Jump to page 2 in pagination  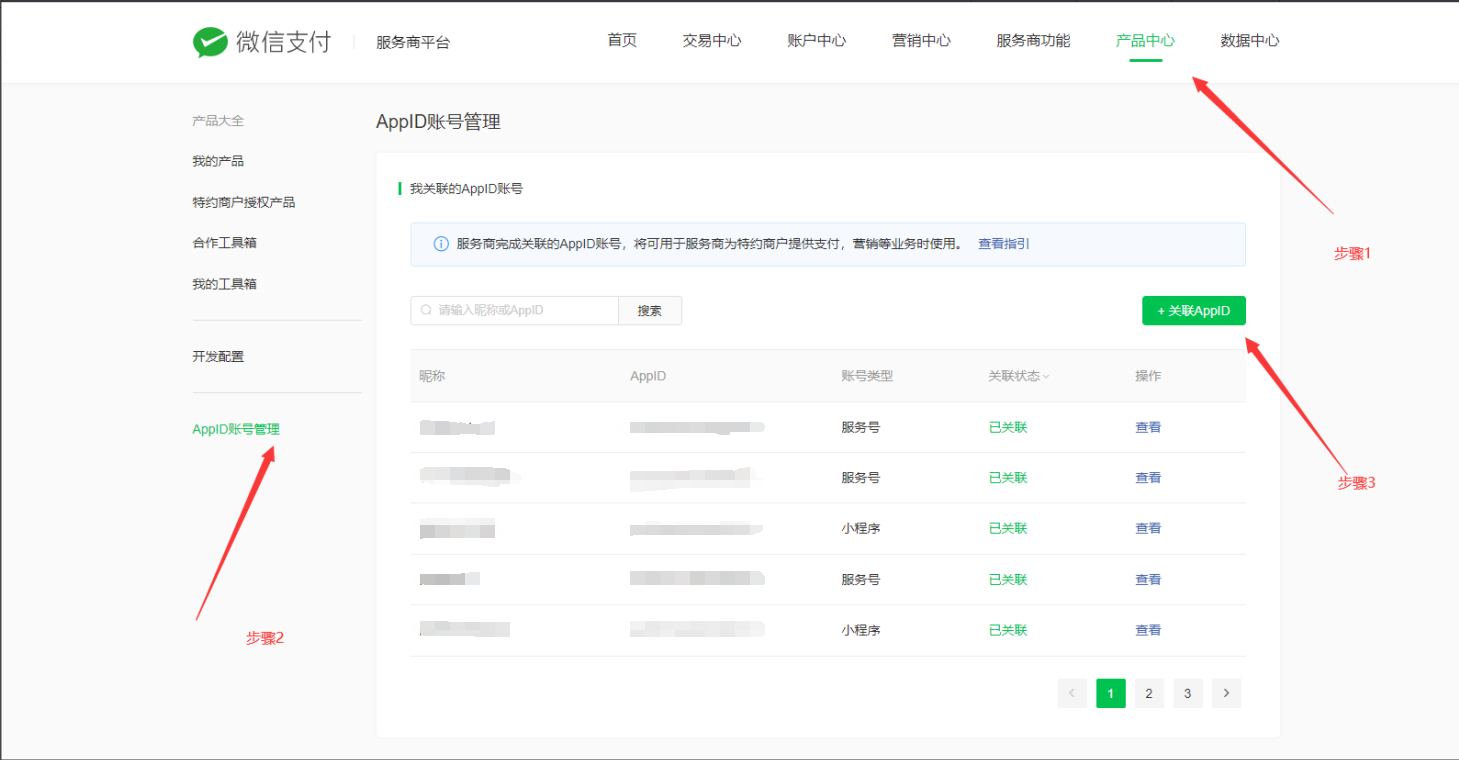point(1149,693)
